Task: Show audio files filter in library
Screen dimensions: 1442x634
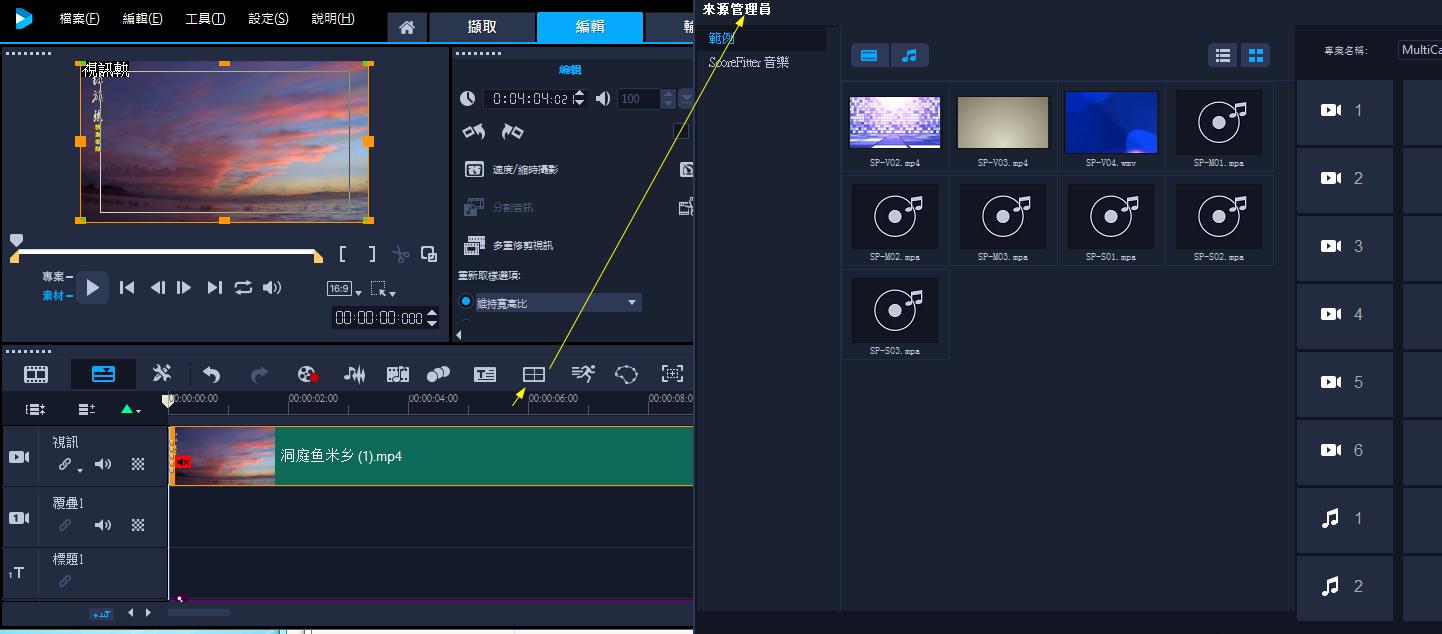Action: coord(909,55)
